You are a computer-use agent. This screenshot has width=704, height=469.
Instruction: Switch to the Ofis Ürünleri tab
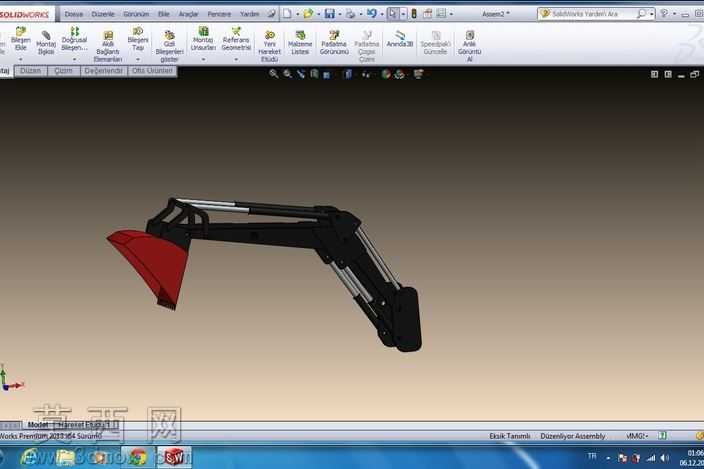152,71
